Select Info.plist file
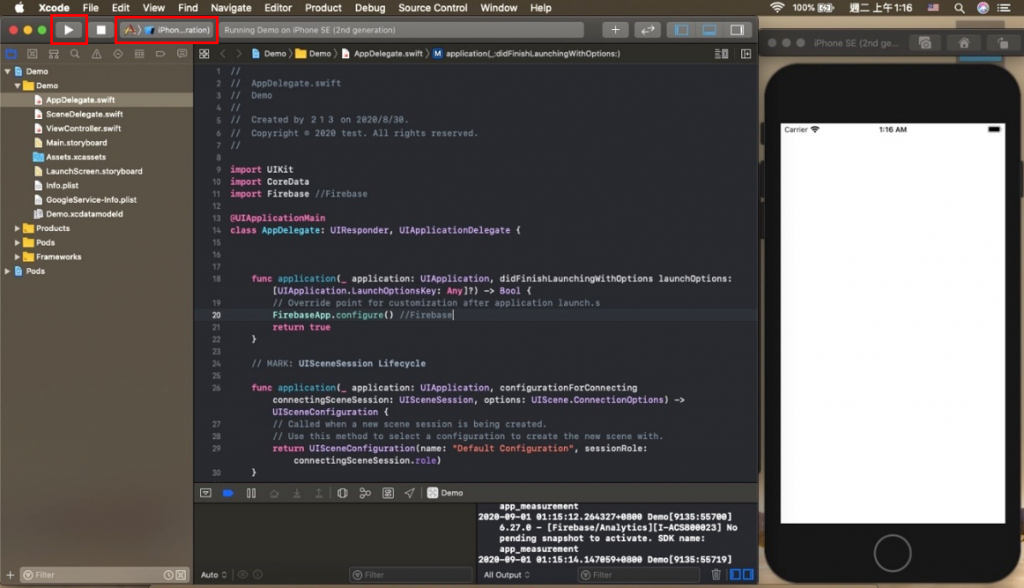 [62, 186]
